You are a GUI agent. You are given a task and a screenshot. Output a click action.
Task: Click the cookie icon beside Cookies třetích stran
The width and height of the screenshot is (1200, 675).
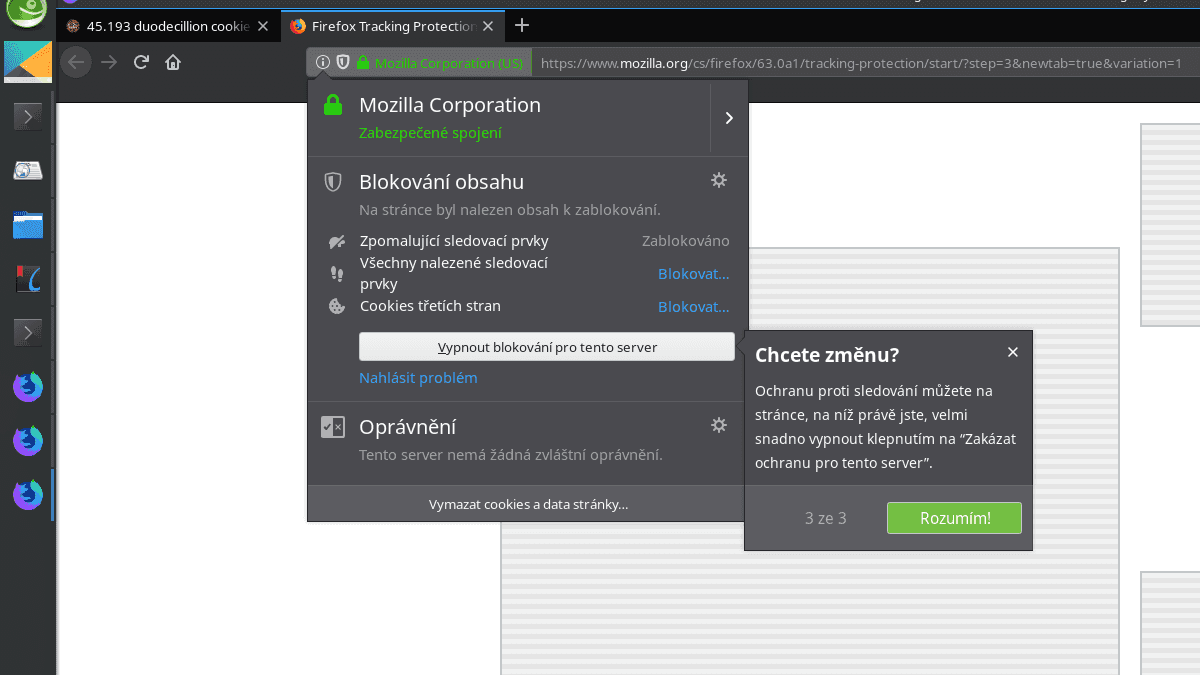click(336, 306)
